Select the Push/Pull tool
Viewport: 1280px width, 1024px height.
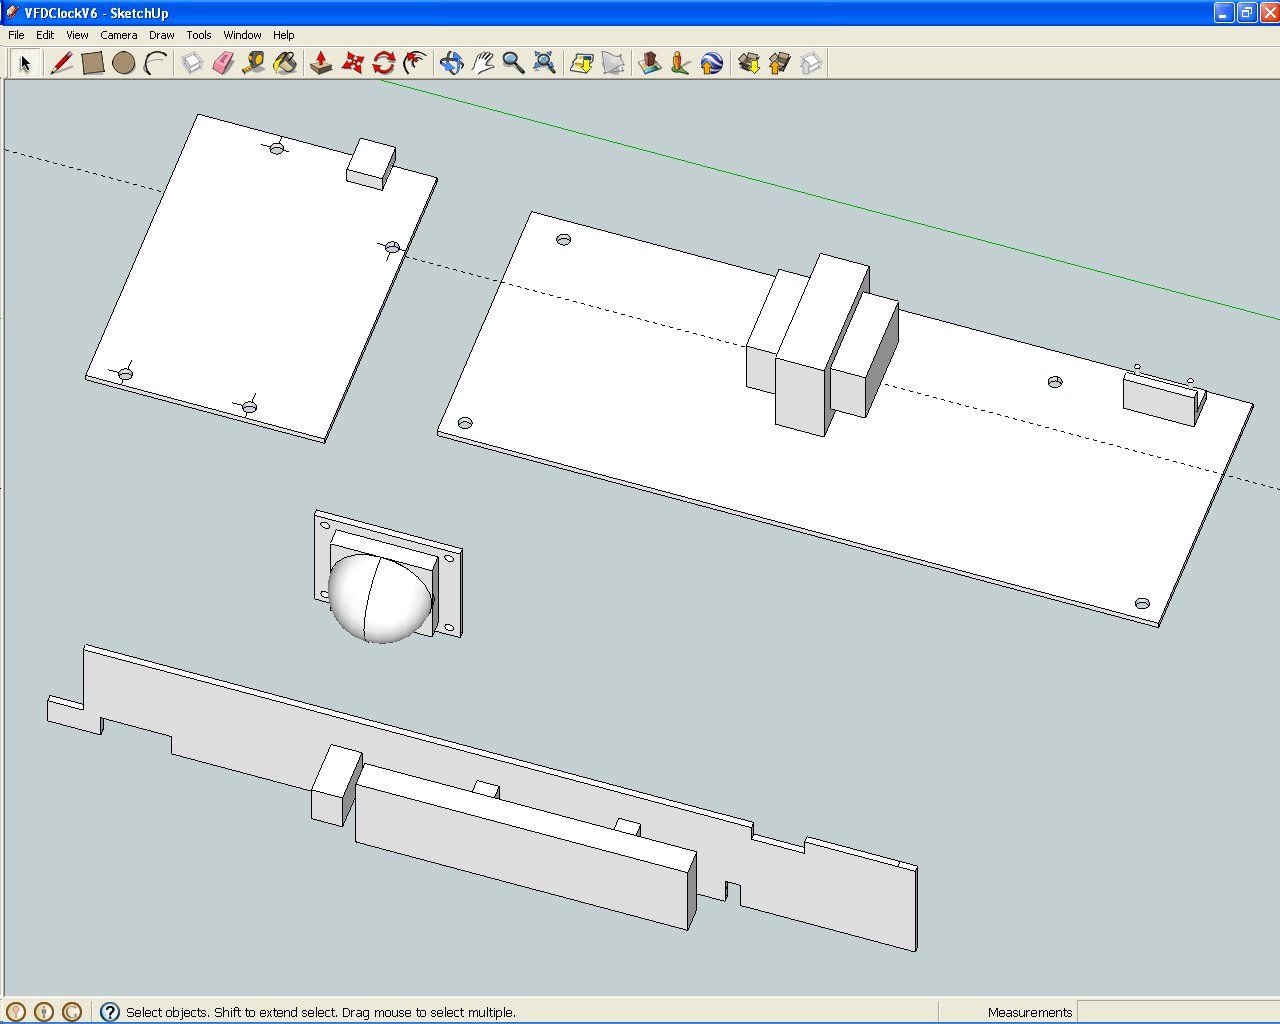[321, 64]
